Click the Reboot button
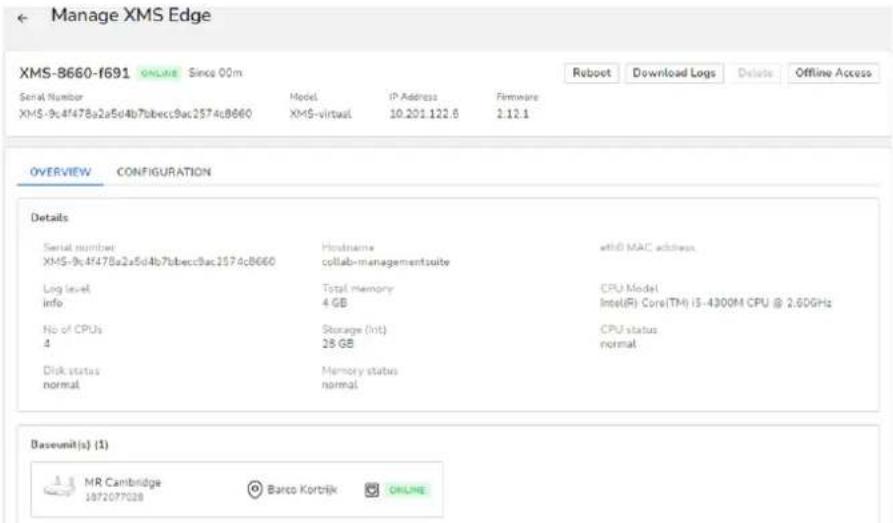Screen dimensions: 893x523 (591, 73)
